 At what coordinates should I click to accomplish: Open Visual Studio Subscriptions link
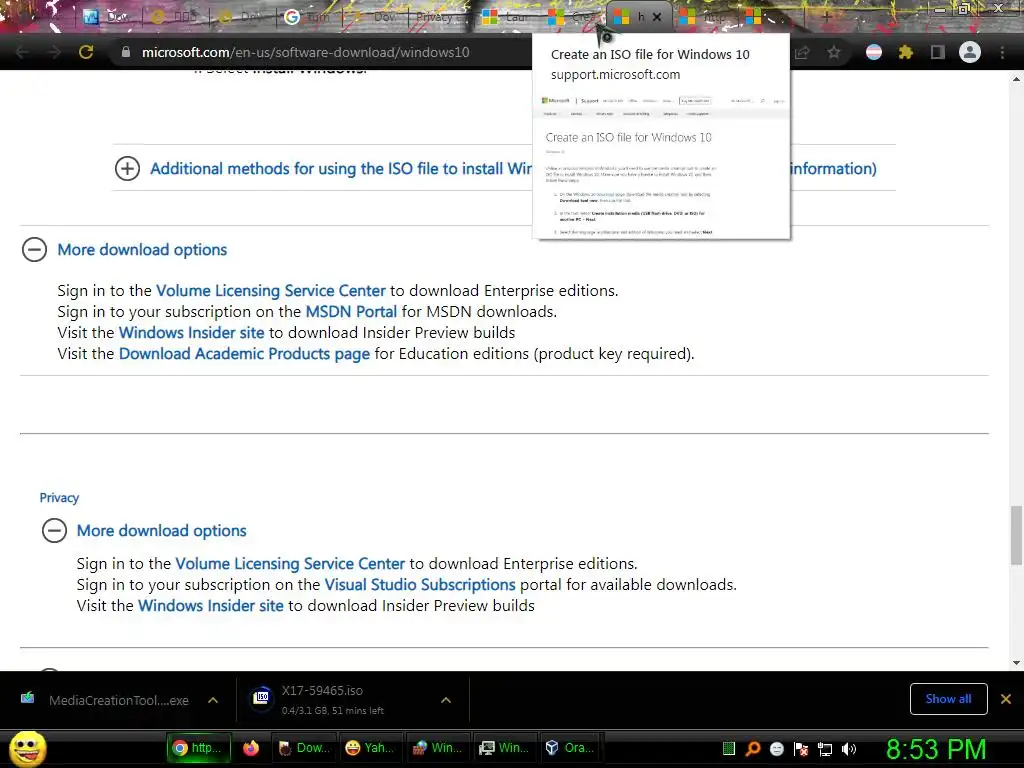420,584
